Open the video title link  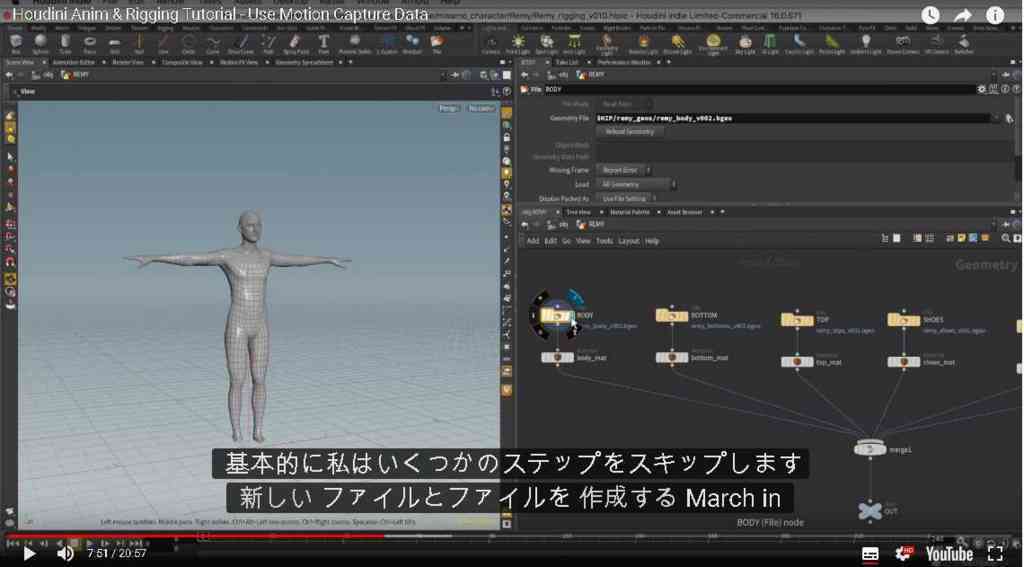coord(221,14)
